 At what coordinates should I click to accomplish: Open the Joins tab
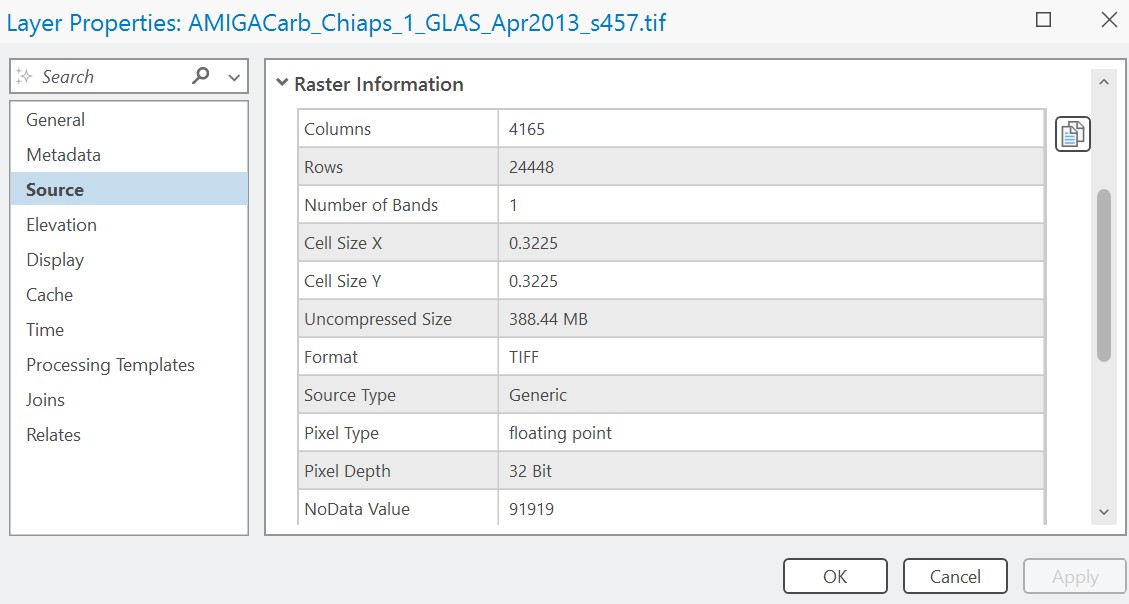[x=45, y=400]
